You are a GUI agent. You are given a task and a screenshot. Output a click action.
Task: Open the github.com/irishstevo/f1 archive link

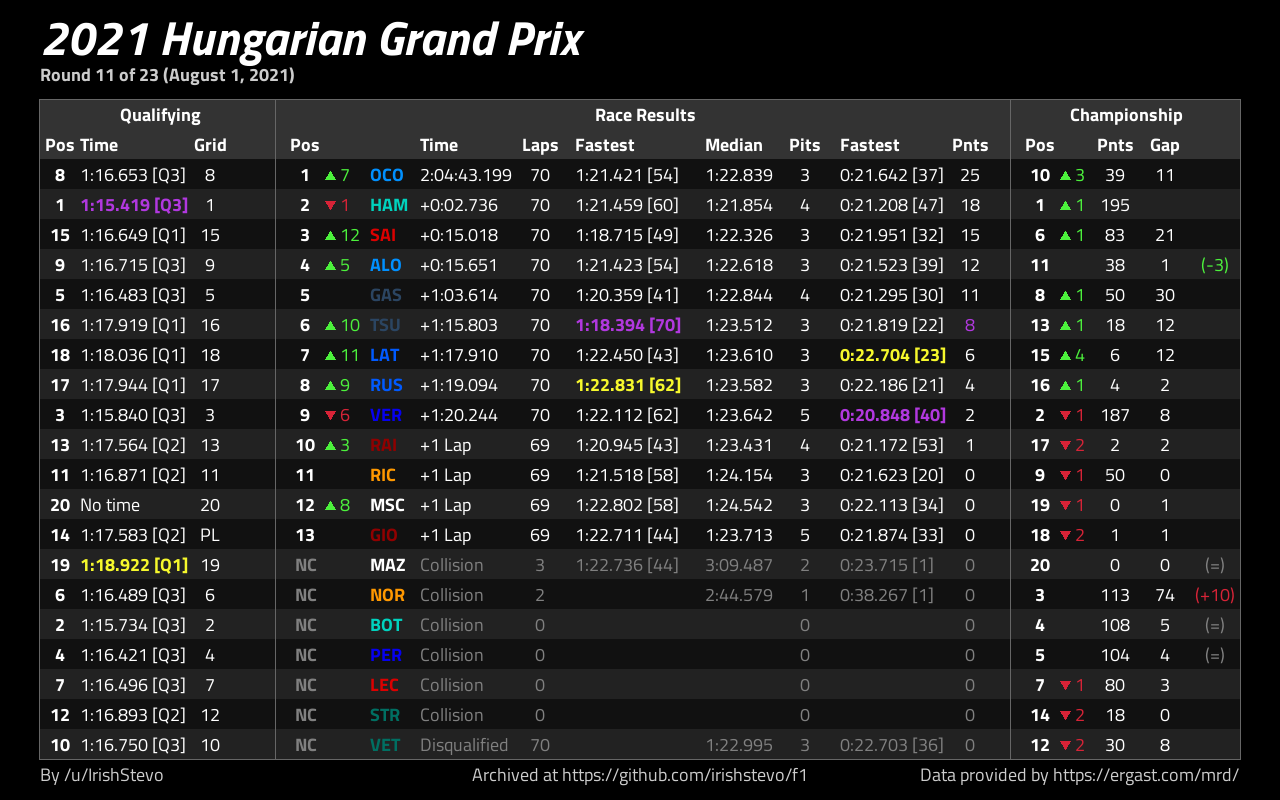coord(684,775)
